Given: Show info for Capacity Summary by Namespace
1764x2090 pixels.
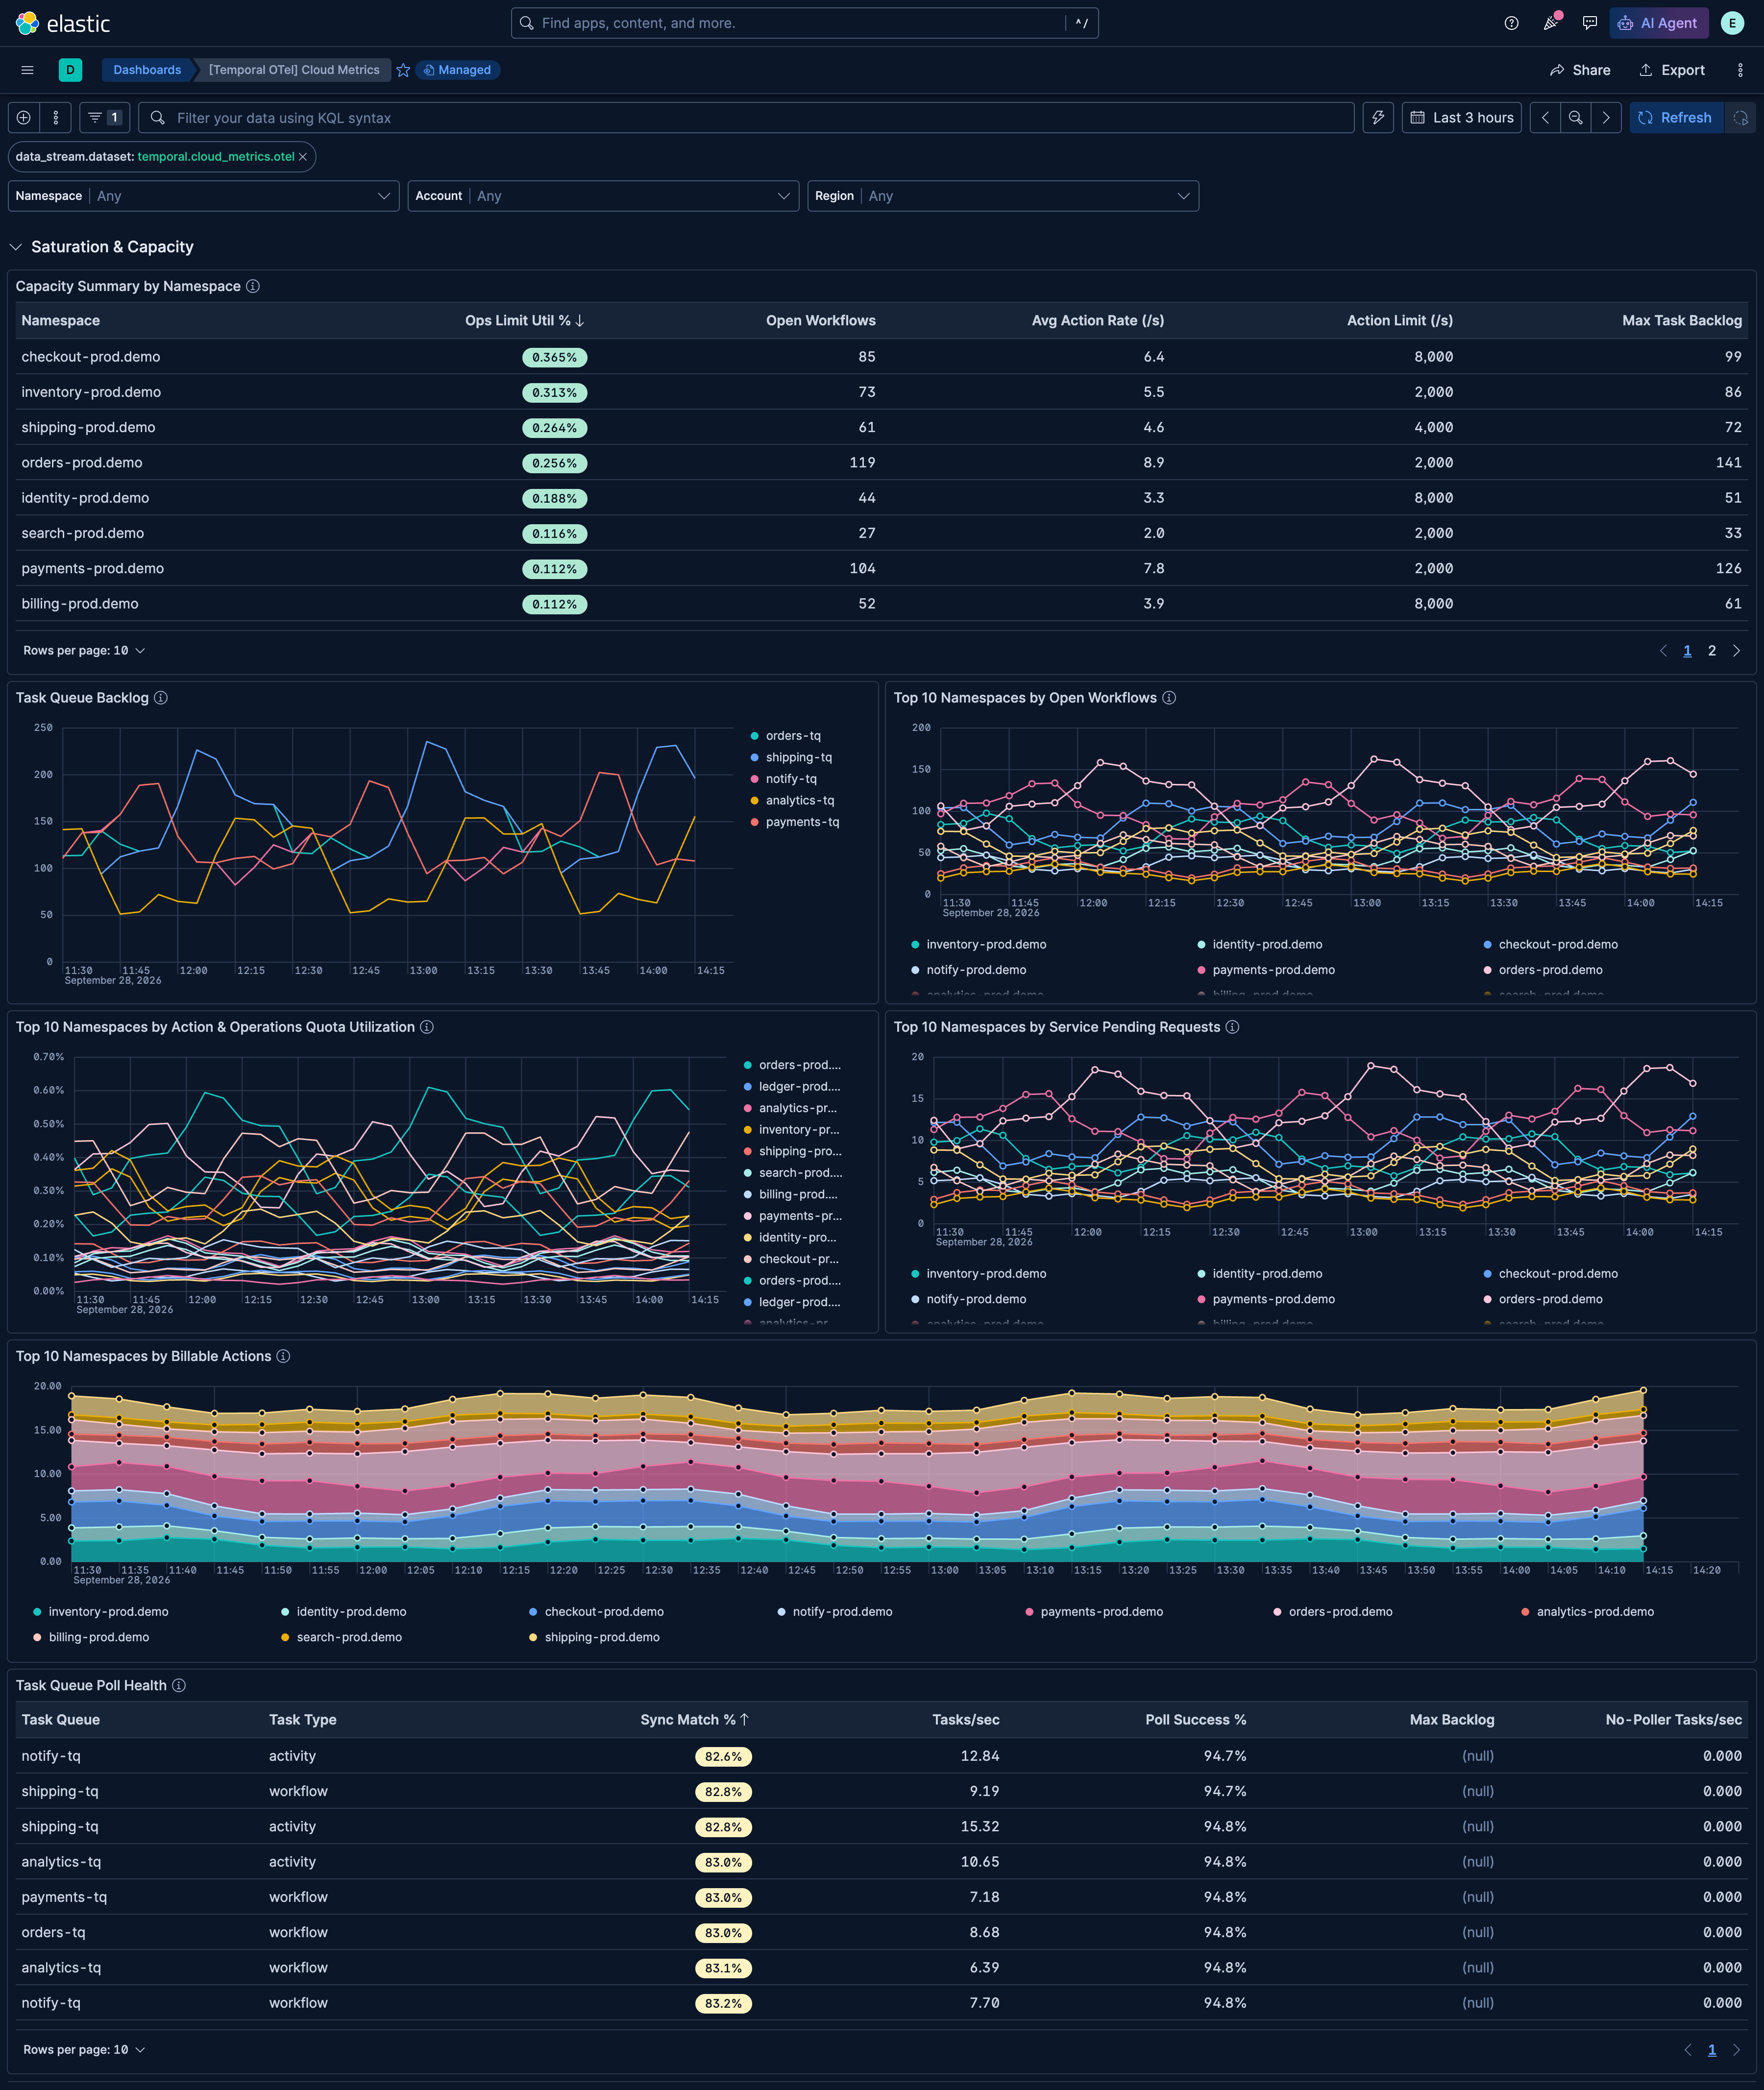Looking at the screenshot, I should [x=253, y=287].
